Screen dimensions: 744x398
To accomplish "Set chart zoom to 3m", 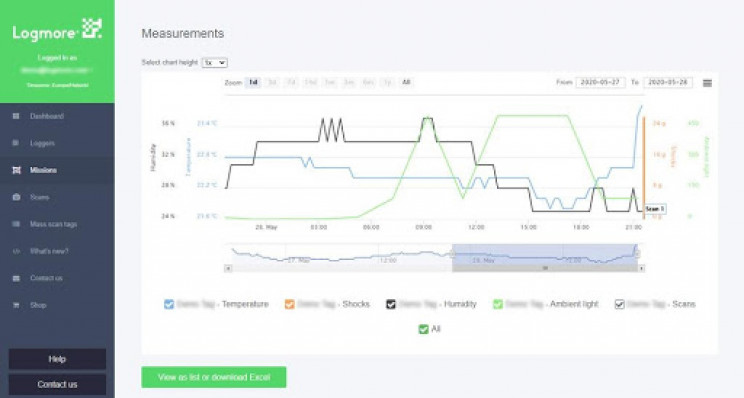I will (x=349, y=83).
